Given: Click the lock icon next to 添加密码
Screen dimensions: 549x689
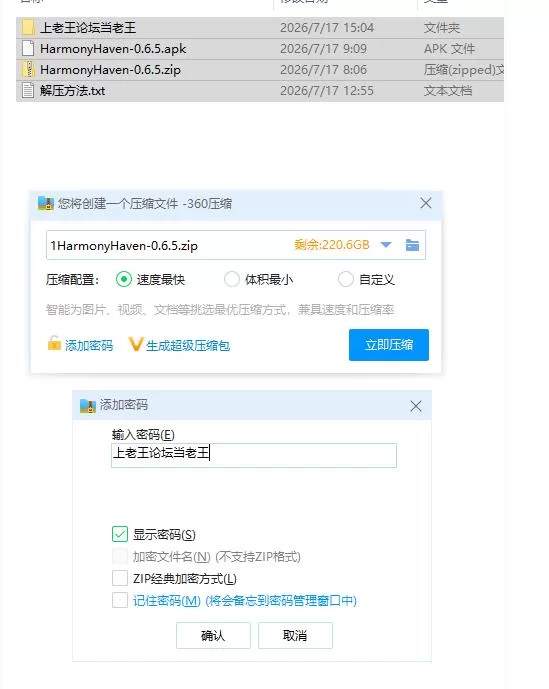Looking at the screenshot, I should point(55,343).
